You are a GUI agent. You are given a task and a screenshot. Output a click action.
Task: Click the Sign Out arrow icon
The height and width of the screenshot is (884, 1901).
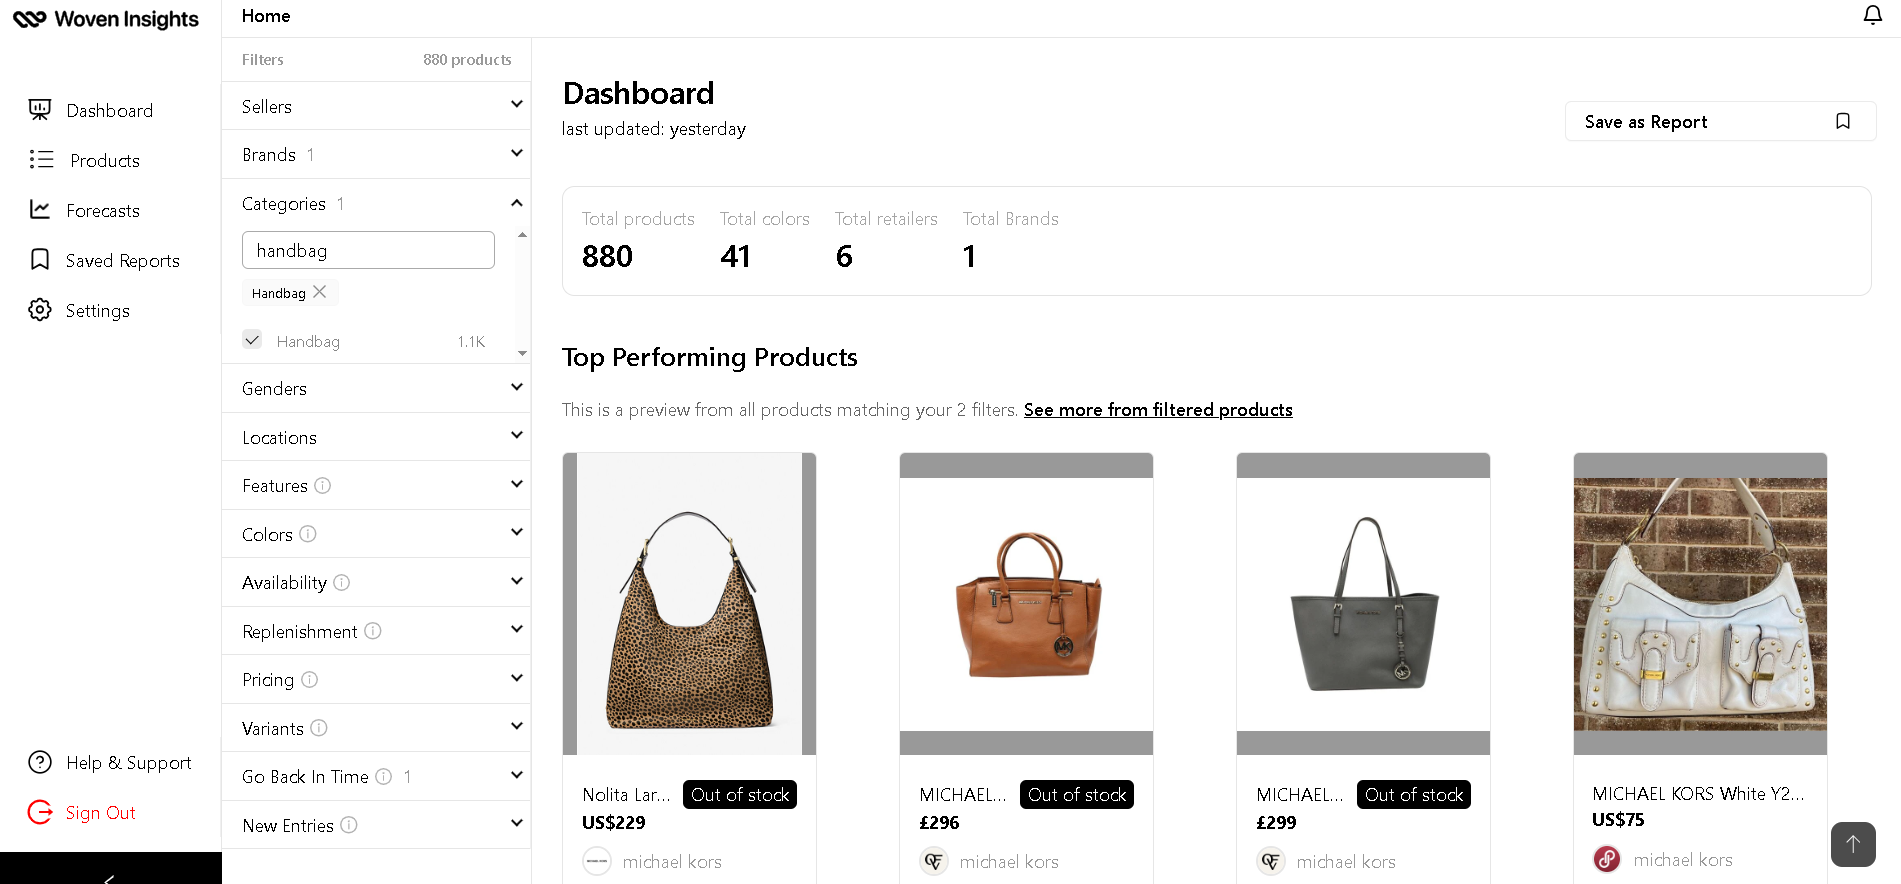point(40,812)
